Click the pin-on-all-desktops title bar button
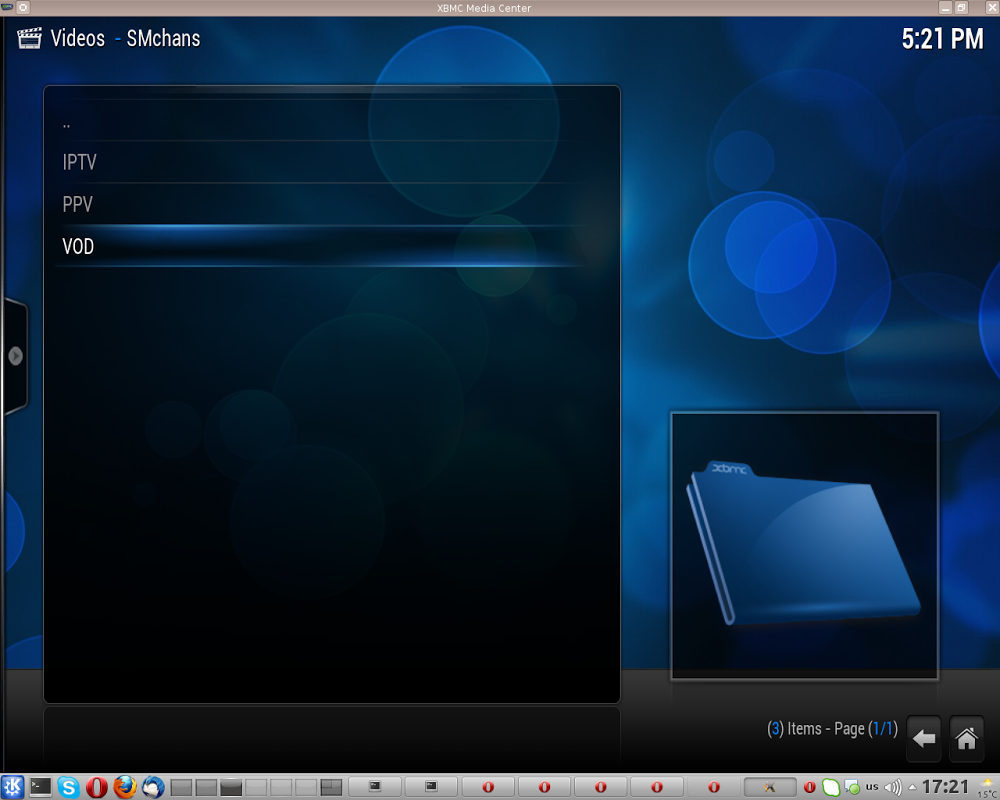This screenshot has width=1000, height=800. click(23, 8)
